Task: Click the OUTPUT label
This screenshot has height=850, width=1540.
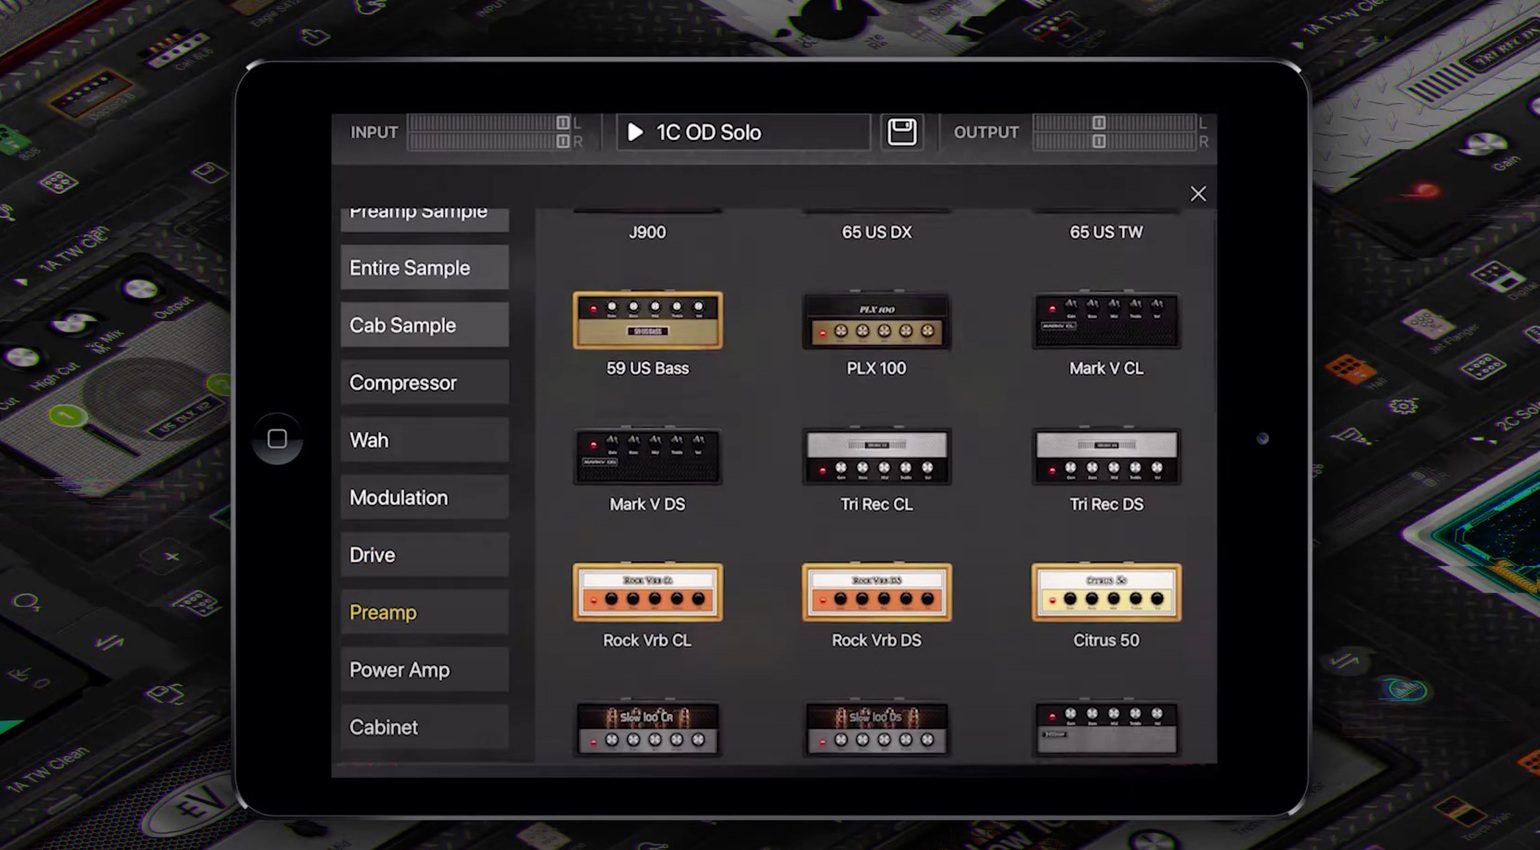Action: (x=986, y=132)
